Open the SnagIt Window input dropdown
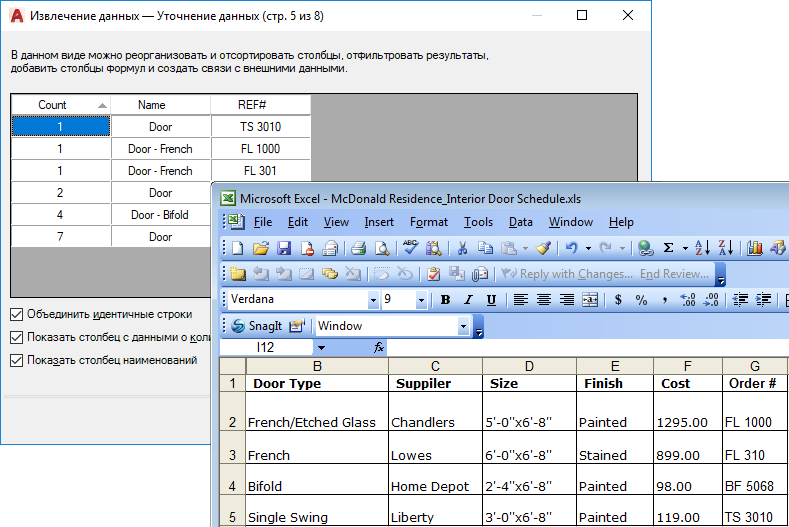The width and height of the screenshot is (789, 527). click(x=463, y=326)
